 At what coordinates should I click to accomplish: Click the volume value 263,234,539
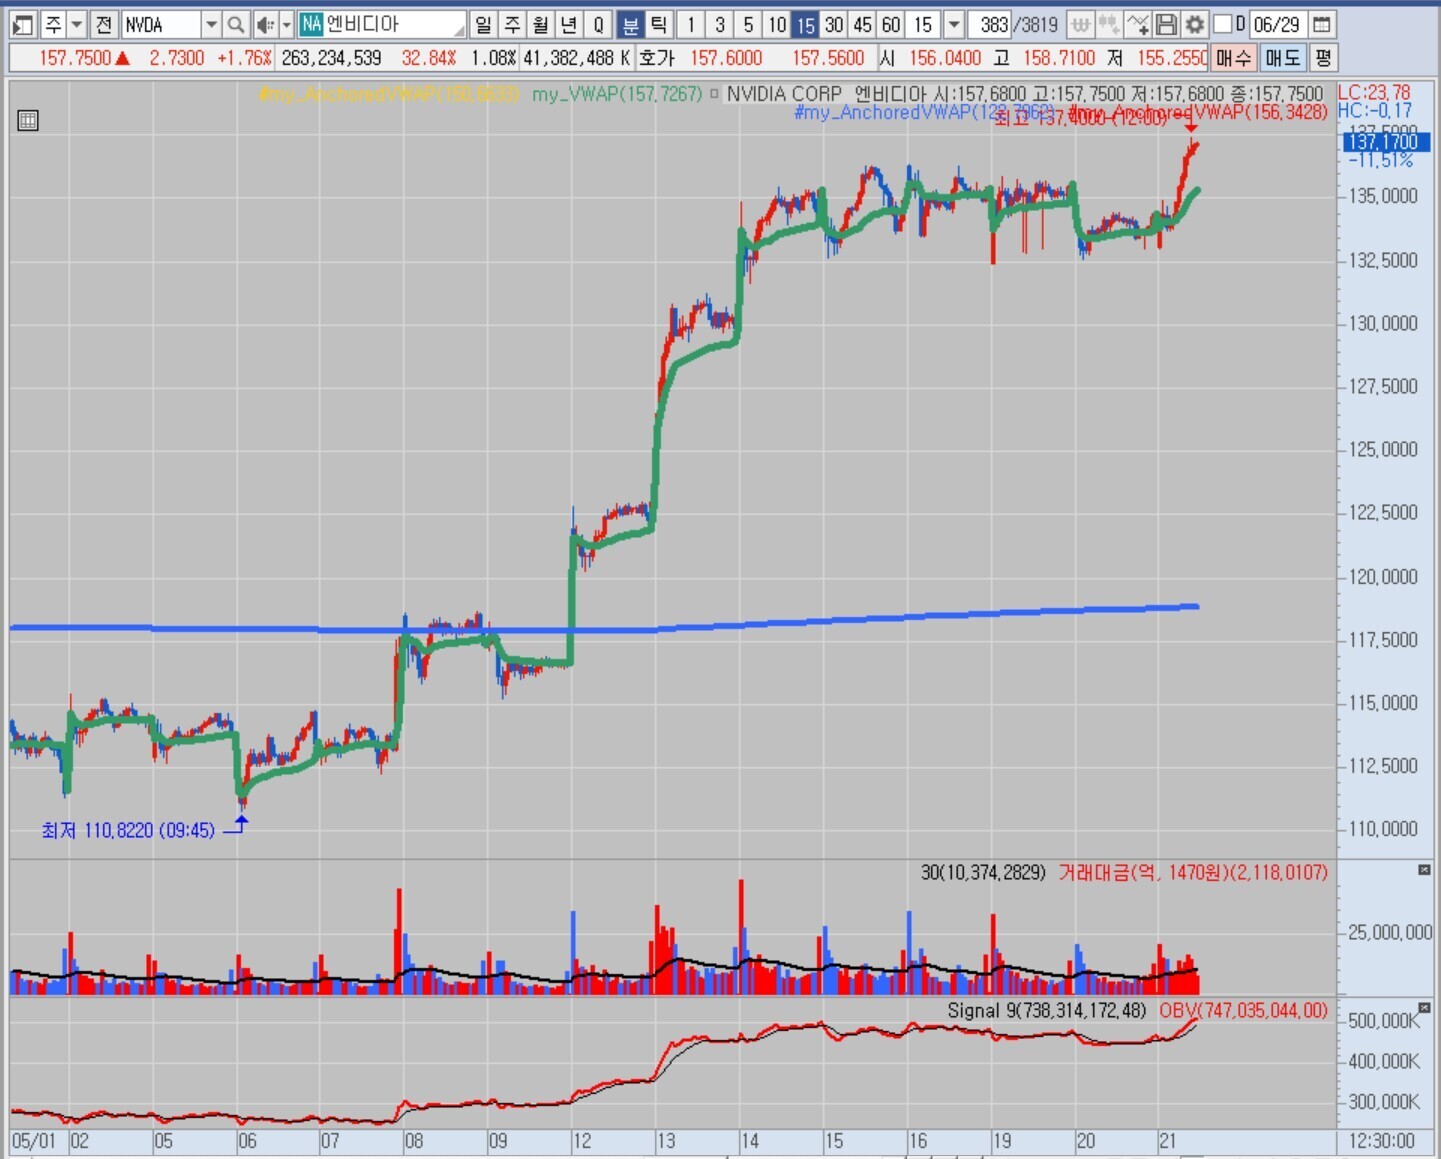332,58
